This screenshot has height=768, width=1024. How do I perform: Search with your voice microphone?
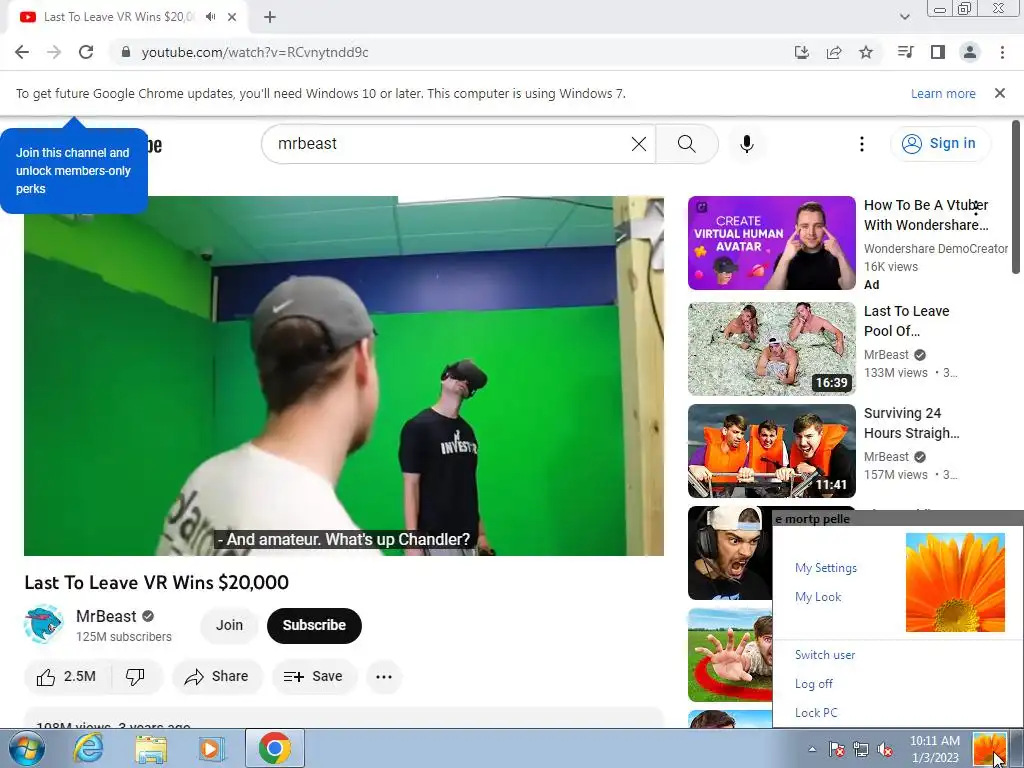(x=747, y=144)
